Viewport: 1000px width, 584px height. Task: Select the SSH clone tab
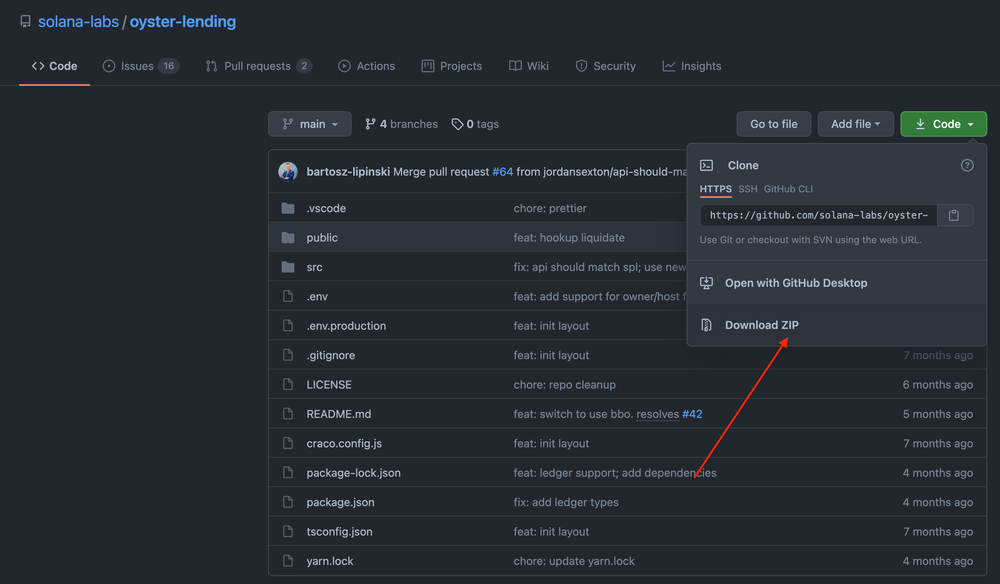747,189
